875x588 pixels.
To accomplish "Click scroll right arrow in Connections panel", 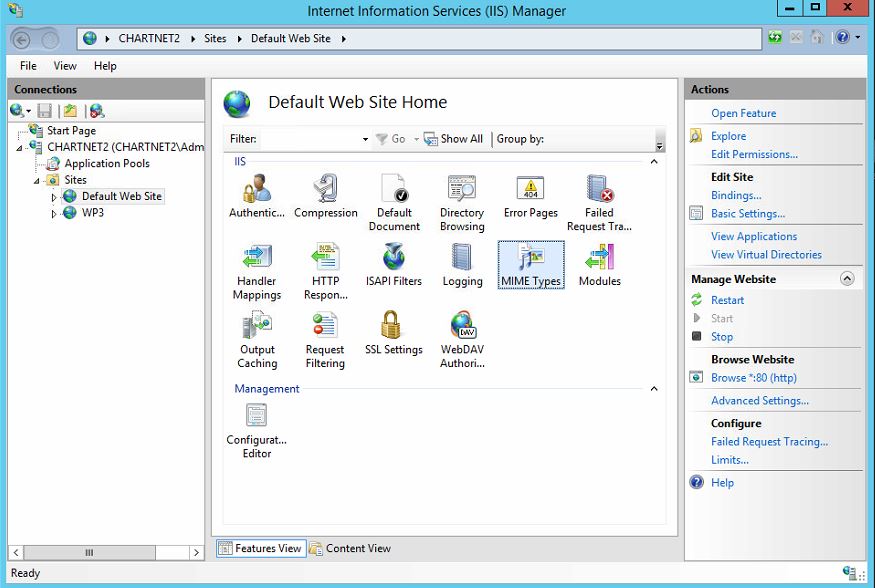I will pos(196,552).
